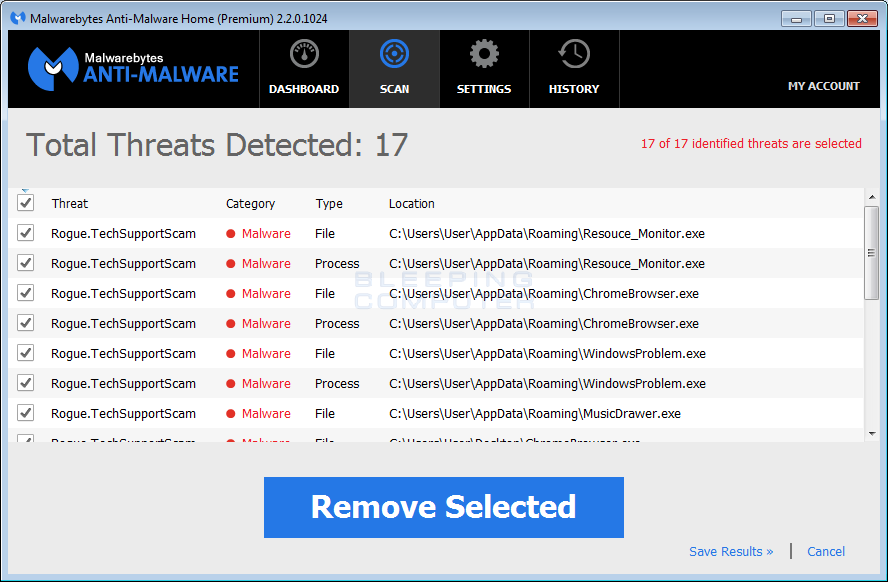The width and height of the screenshot is (888, 582).
Task: Click '17 of 17 identified threats are selected' text
Action: tap(751, 144)
